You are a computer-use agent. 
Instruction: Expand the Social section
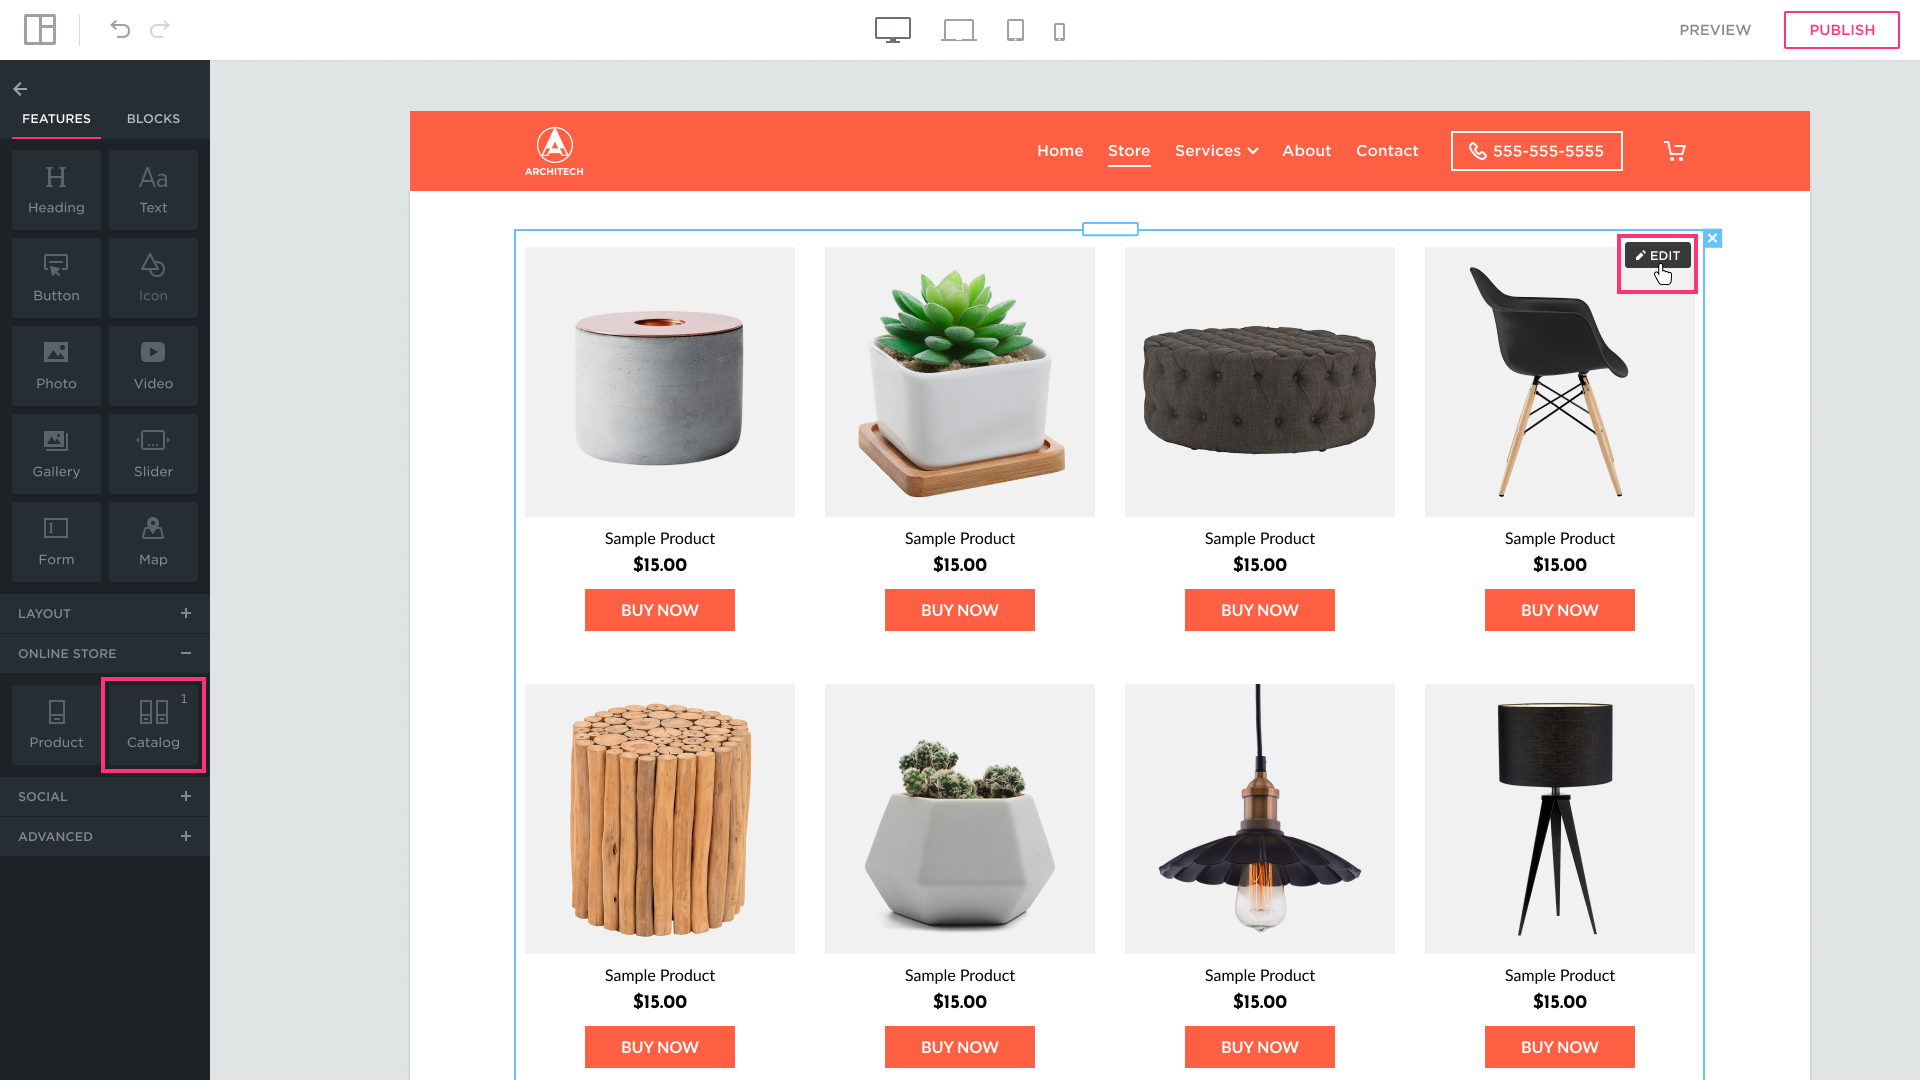(x=105, y=796)
